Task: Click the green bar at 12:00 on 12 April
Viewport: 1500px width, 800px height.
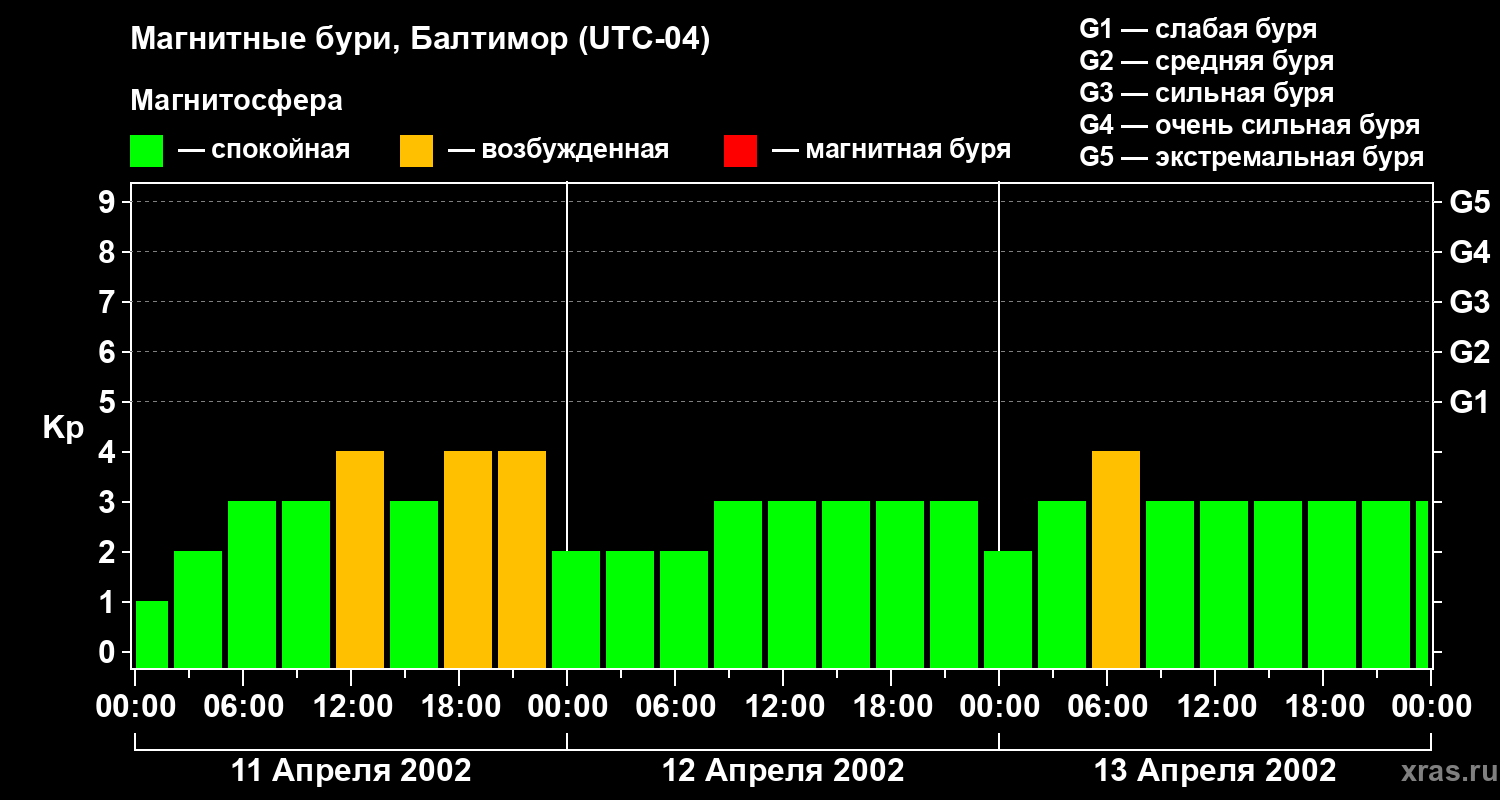Action: (792, 584)
